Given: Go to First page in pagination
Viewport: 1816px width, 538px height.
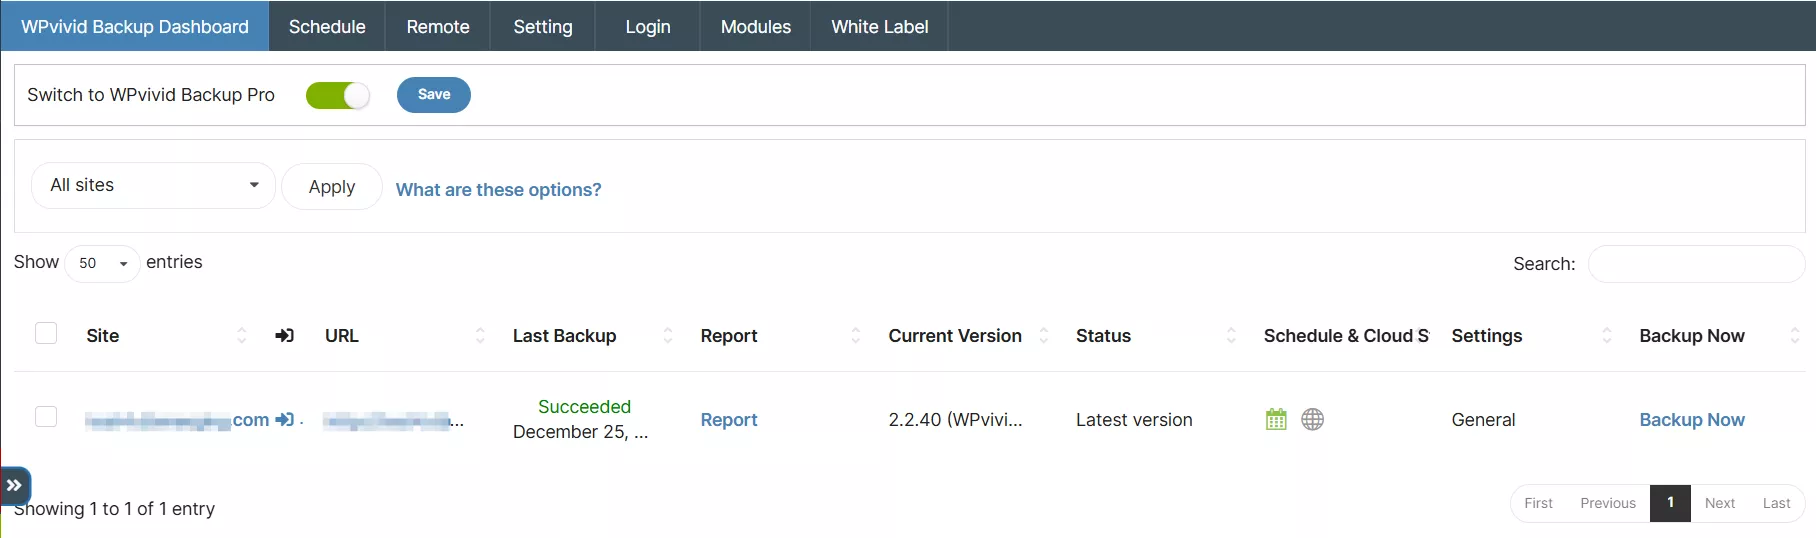Looking at the screenshot, I should click(x=1538, y=503).
